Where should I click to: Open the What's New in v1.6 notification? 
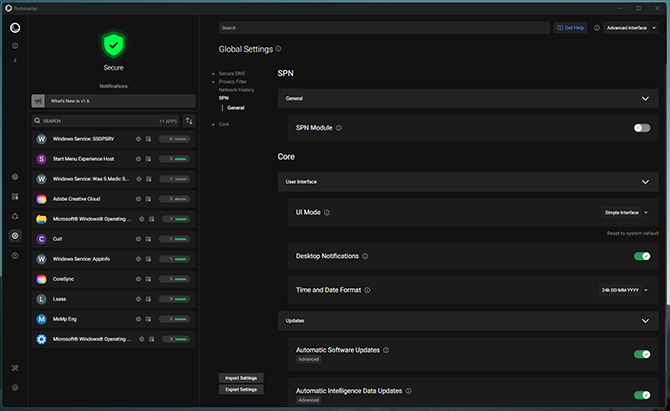click(113, 101)
